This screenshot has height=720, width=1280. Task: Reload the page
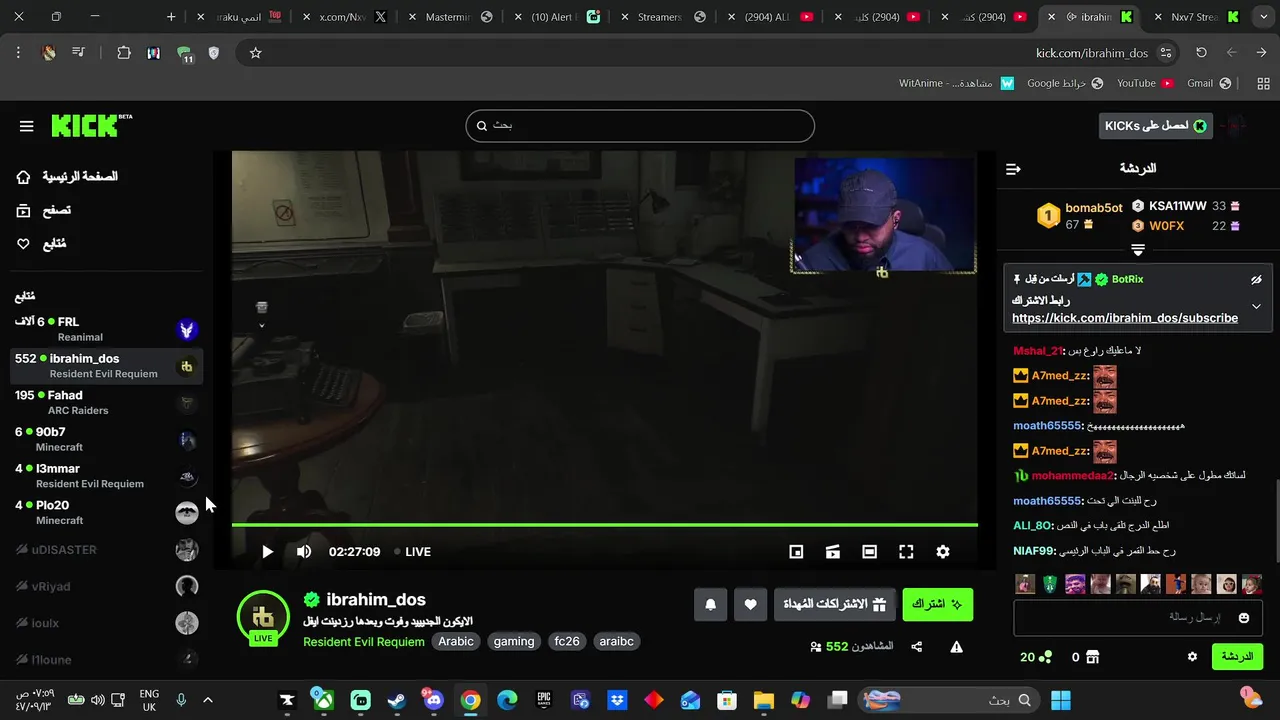click(x=1201, y=53)
